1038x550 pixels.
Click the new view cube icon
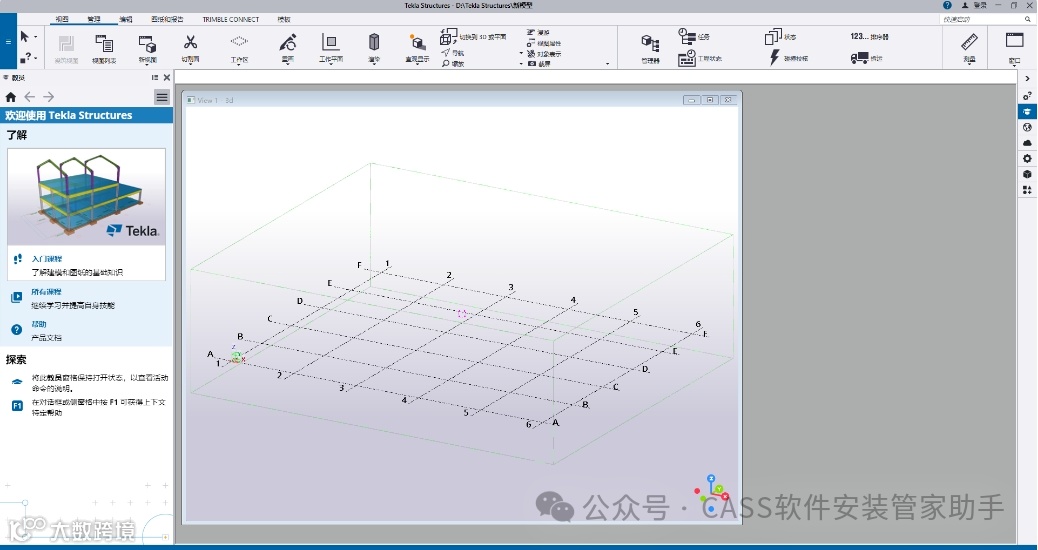pyautogui.click(x=147, y=44)
